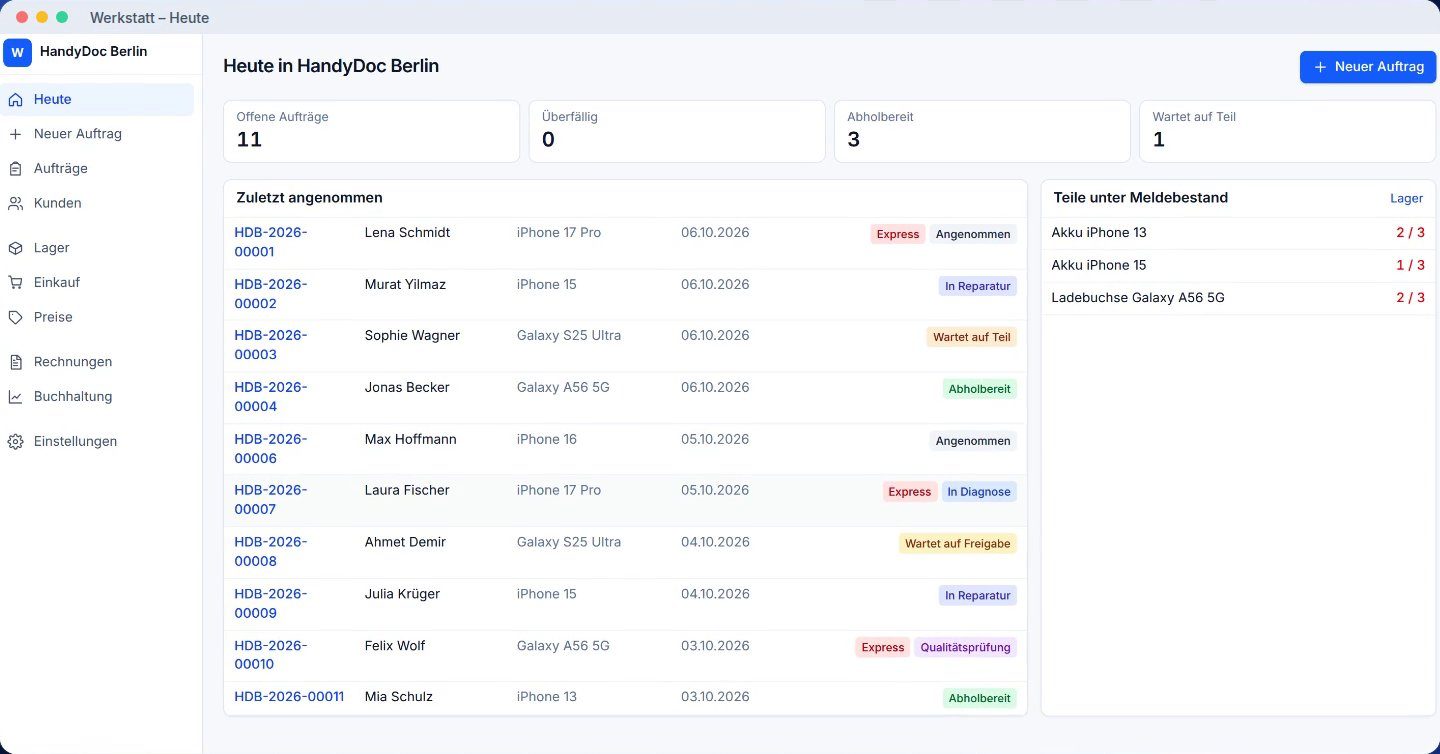Click the Aufträge clipboard icon
Viewport: 1440px width, 754px height.
click(15, 169)
